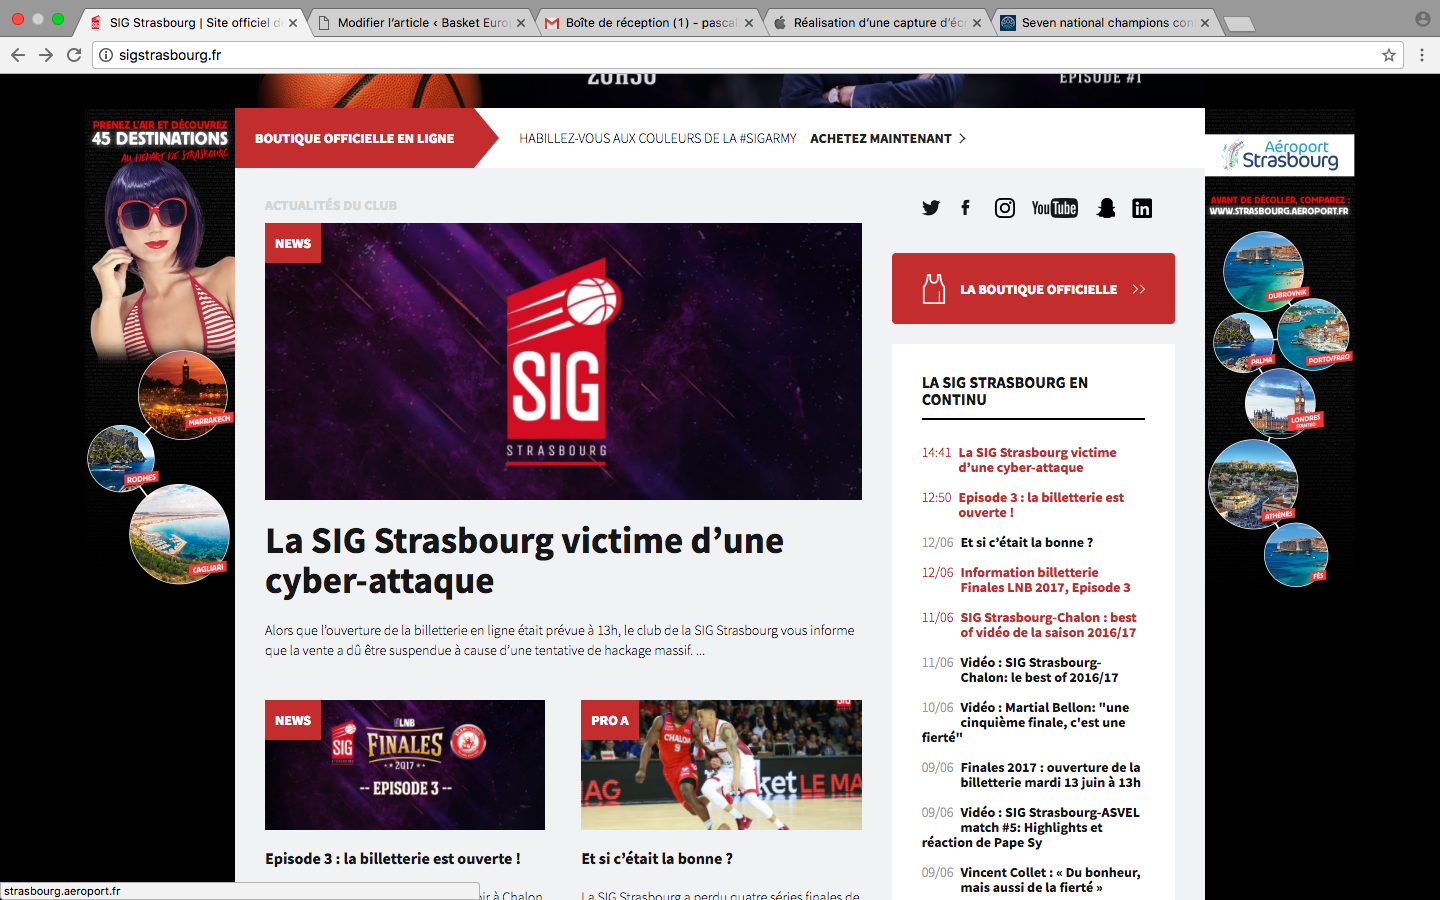Reload the sigstrasbourg.fr page

tap(74, 55)
